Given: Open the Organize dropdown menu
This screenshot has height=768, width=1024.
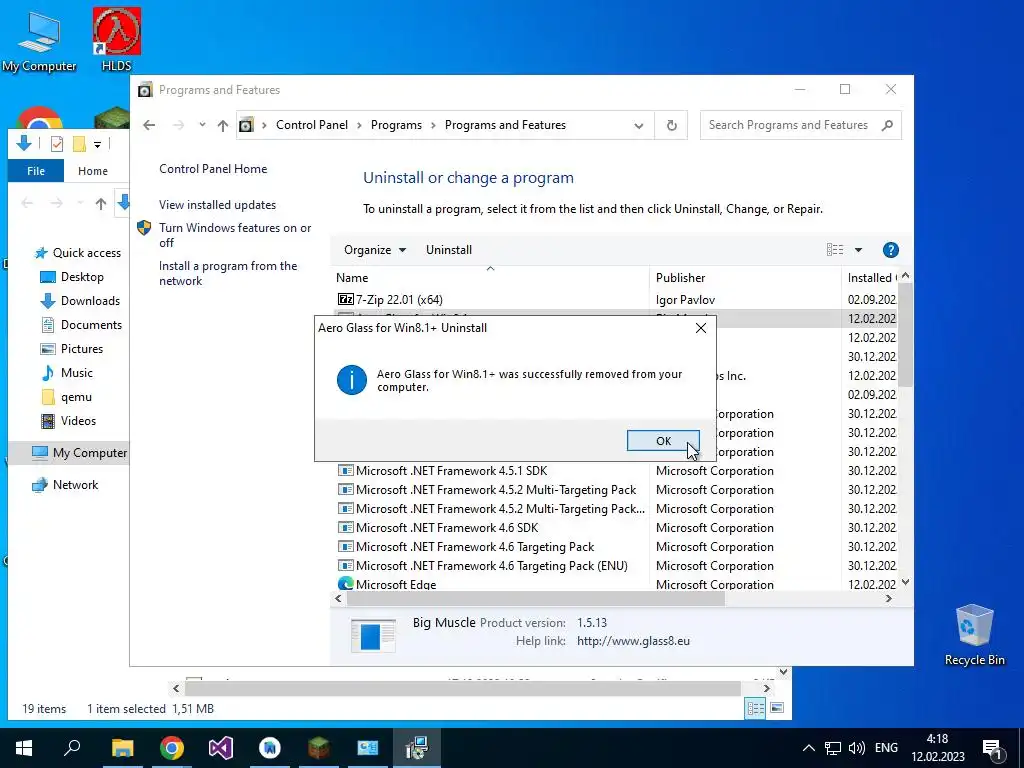Looking at the screenshot, I should click(x=375, y=249).
